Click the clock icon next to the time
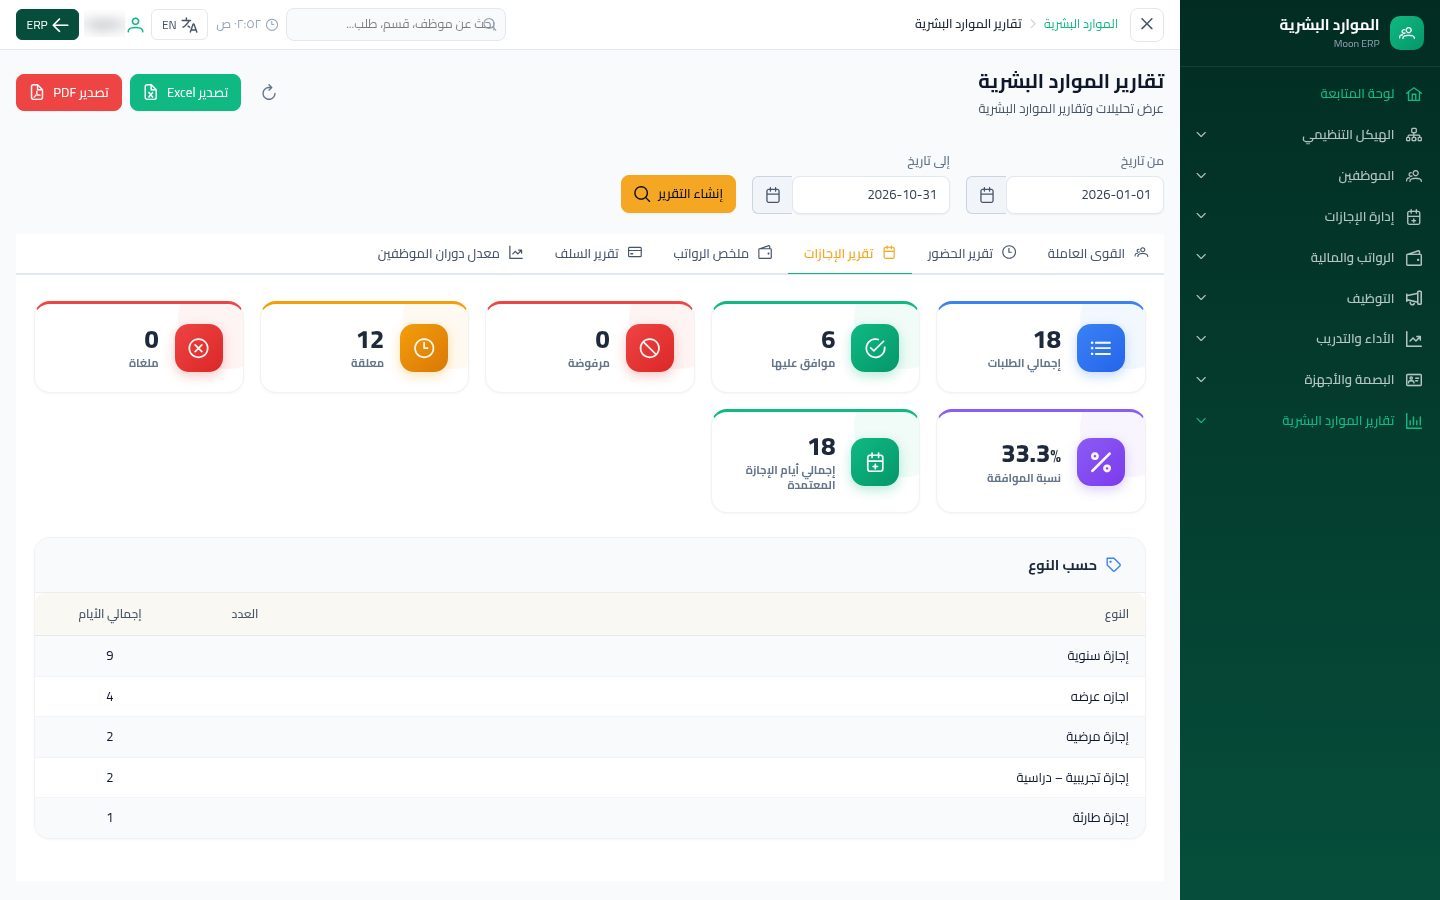This screenshot has width=1440, height=900. tap(272, 25)
